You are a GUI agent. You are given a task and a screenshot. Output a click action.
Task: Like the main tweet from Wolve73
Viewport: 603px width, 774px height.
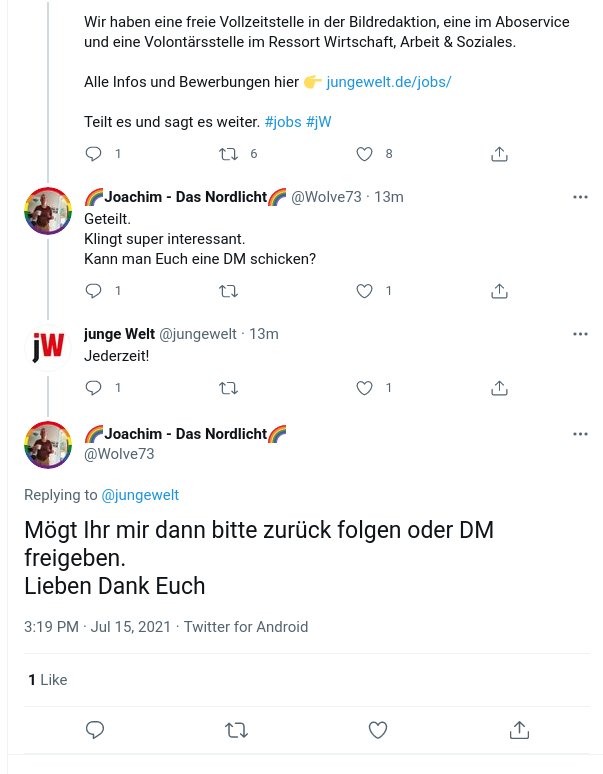point(378,730)
